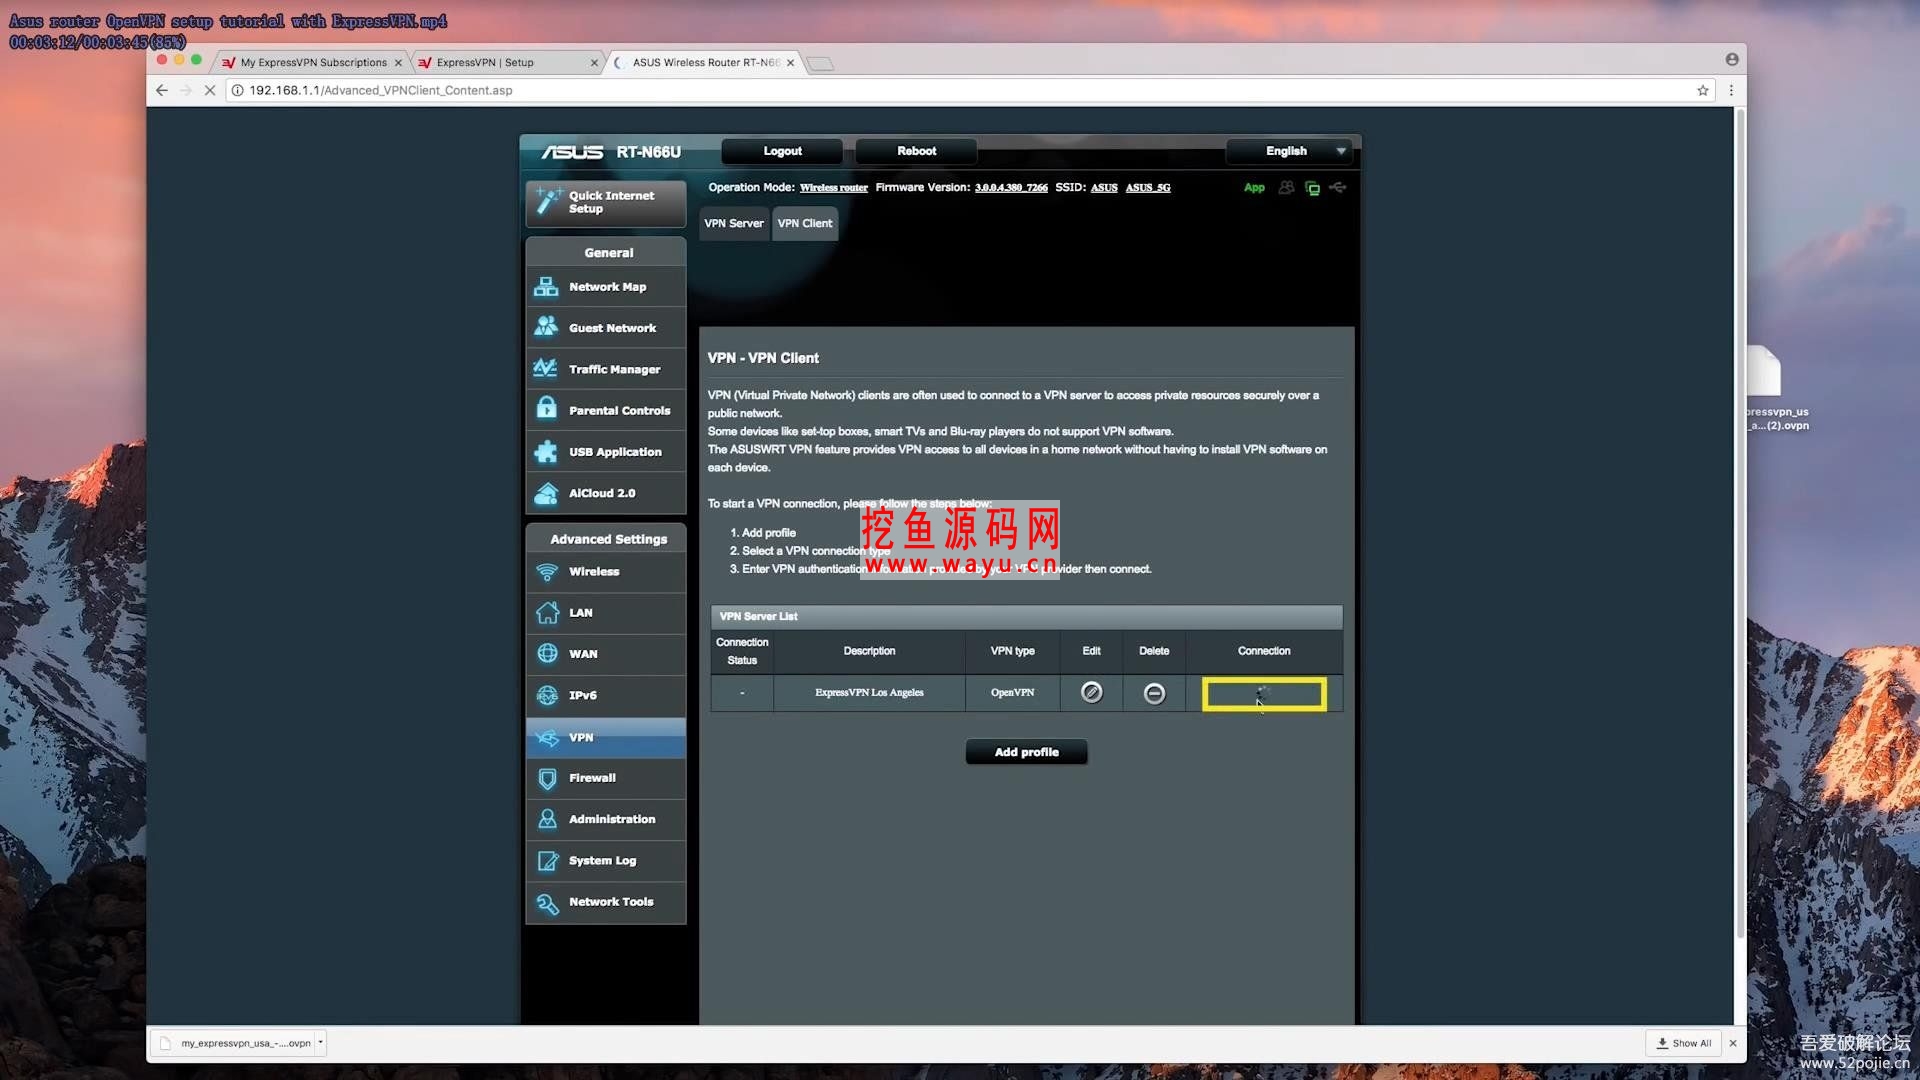
Task: Open Administration page
Action: click(605, 819)
